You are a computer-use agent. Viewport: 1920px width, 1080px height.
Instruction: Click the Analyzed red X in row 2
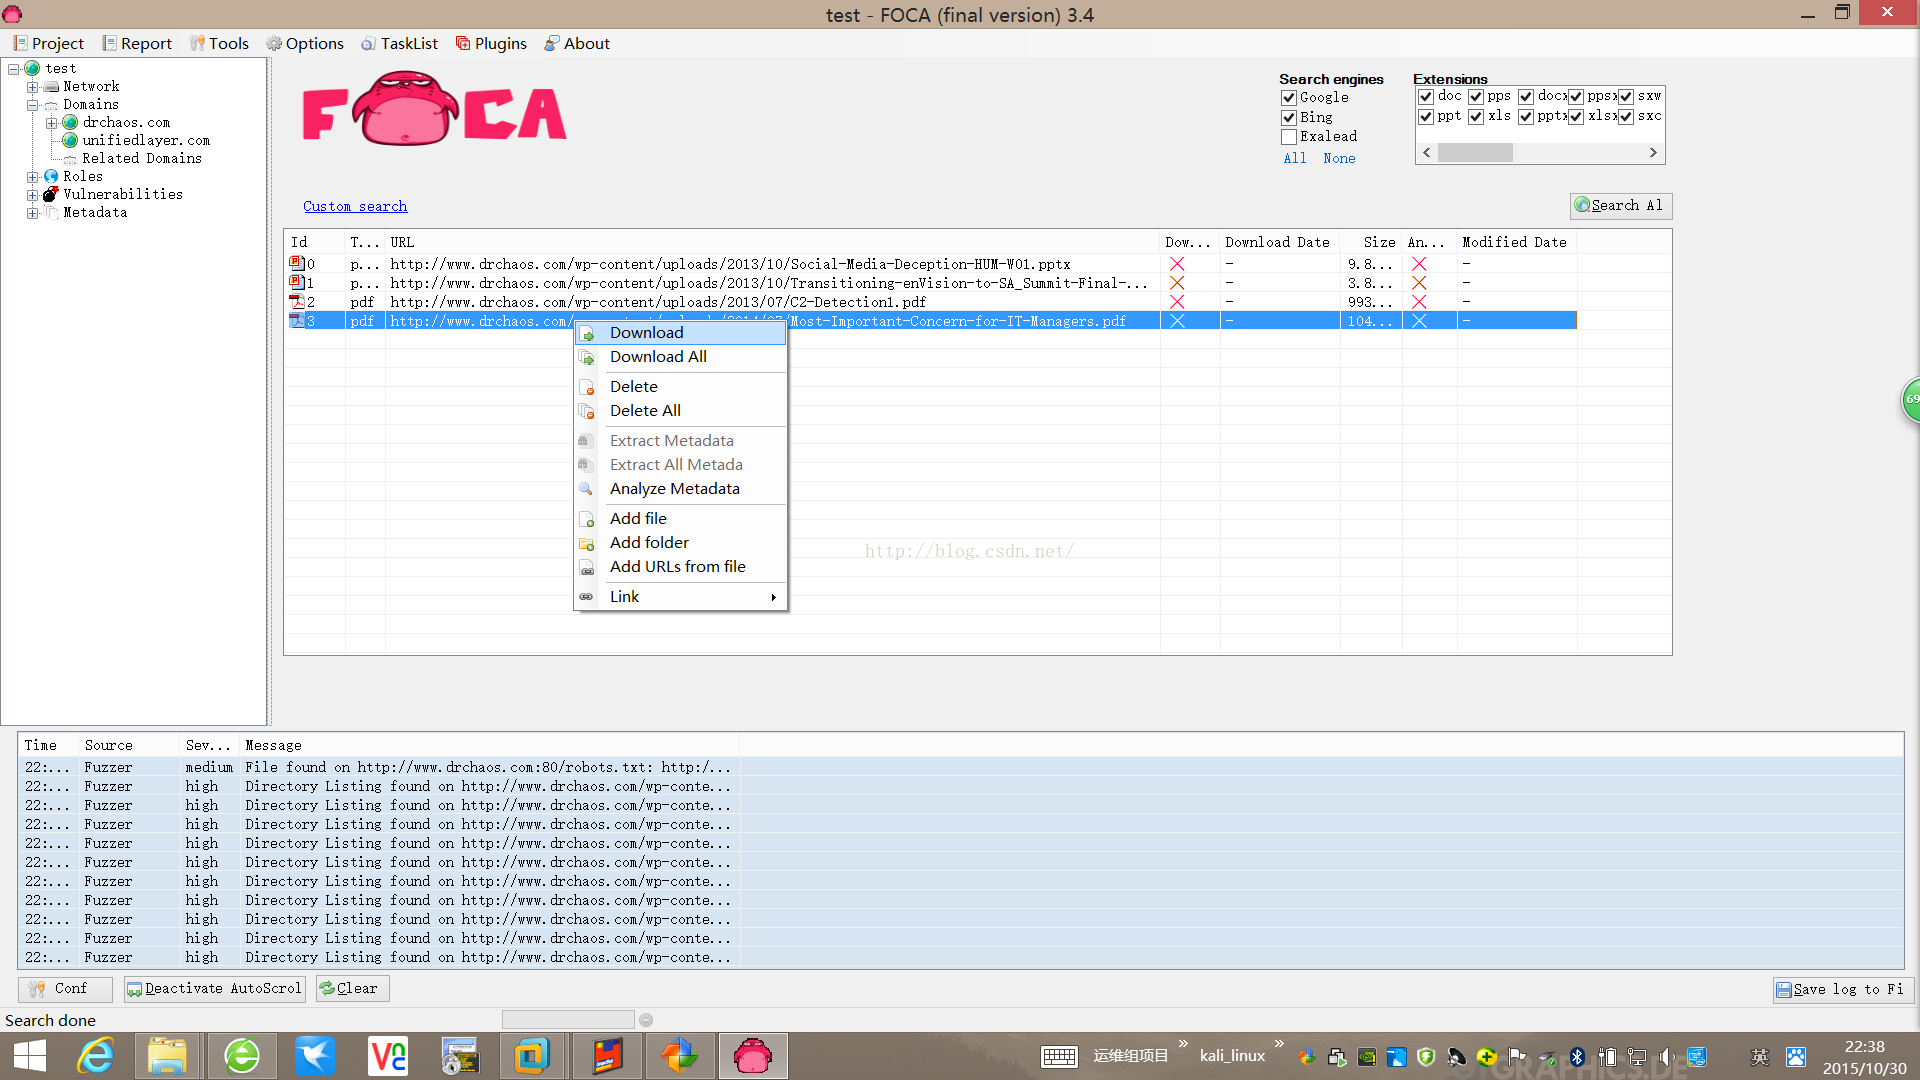tap(1419, 302)
